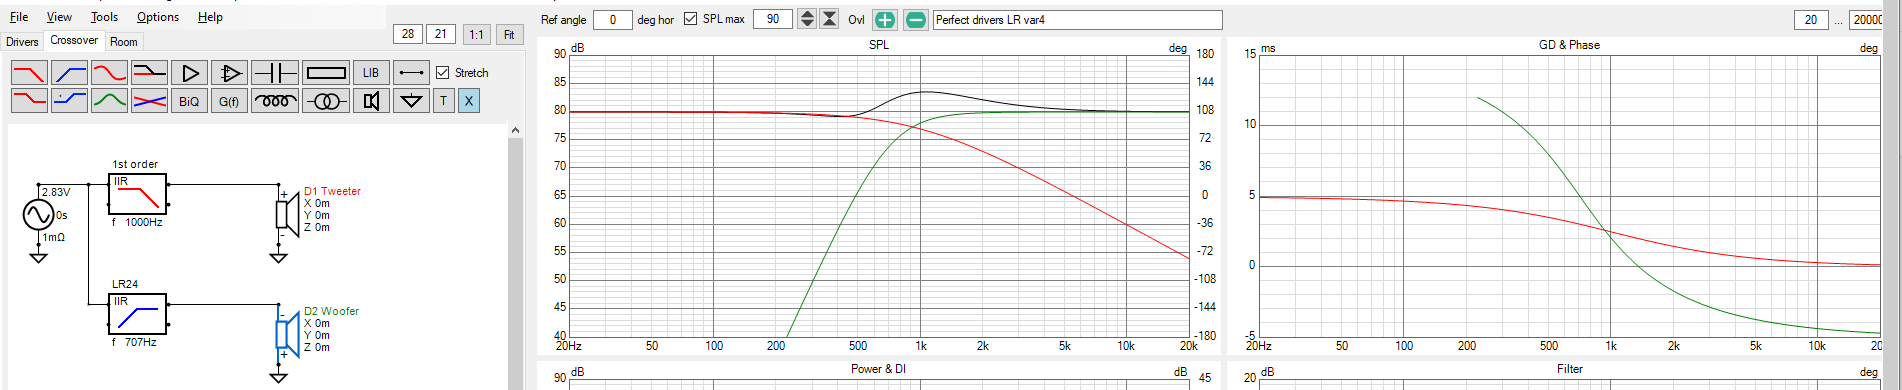This screenshot has height=390, width=1902.
Task: Open the Tools menu
Action: click(104, 17)
